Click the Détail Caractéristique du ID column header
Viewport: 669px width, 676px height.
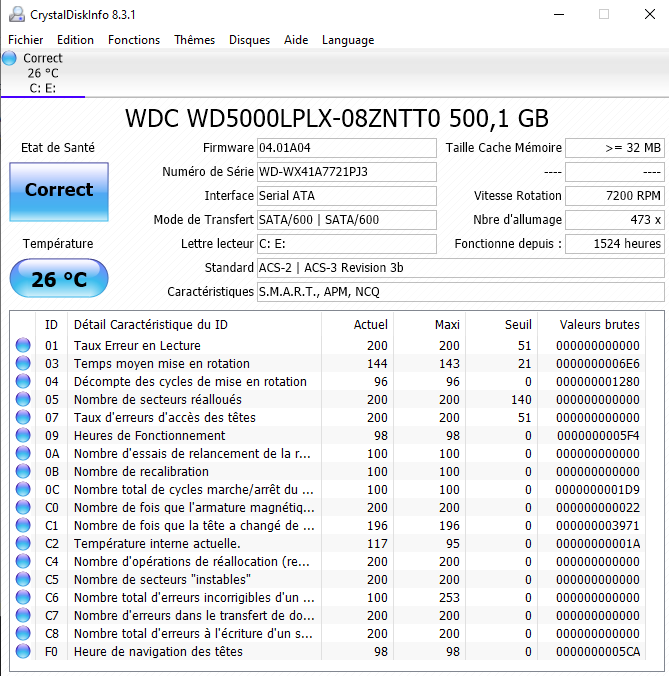click(x=194, y=325)
